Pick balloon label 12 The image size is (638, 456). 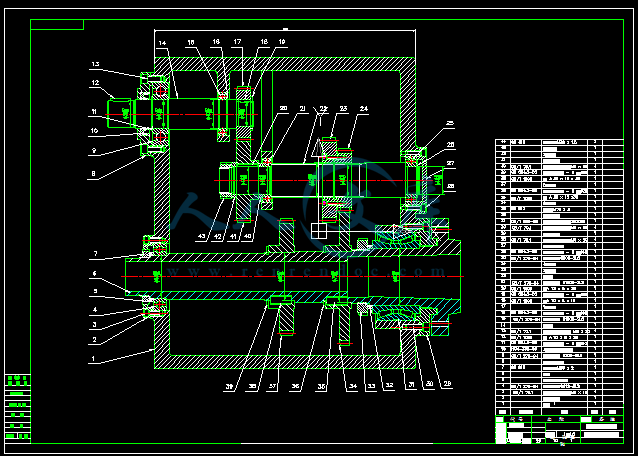click(95, 83)
